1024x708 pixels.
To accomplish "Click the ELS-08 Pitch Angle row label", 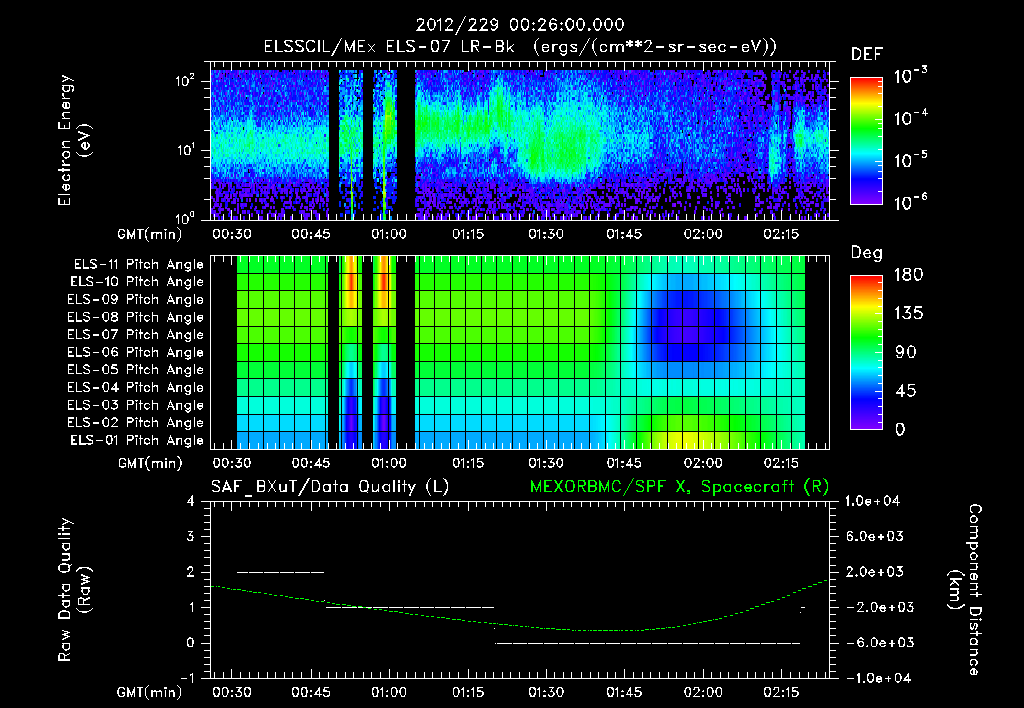I will tap(135, 317).
